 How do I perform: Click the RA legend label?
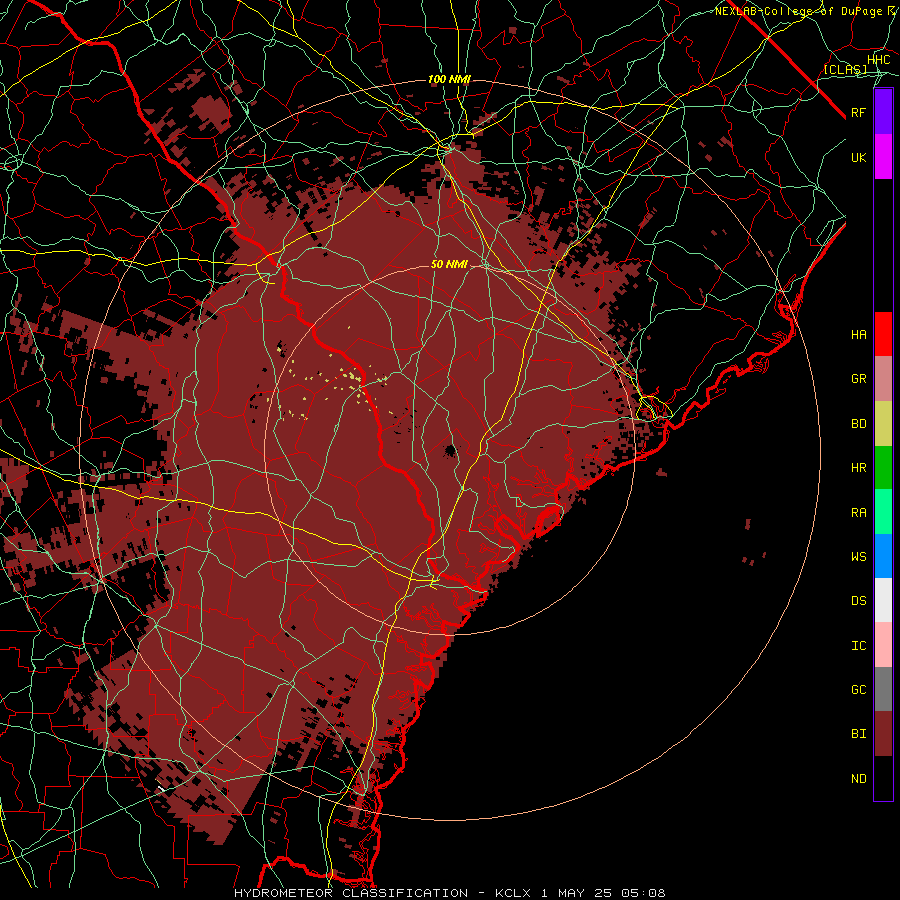coord(858,513)
